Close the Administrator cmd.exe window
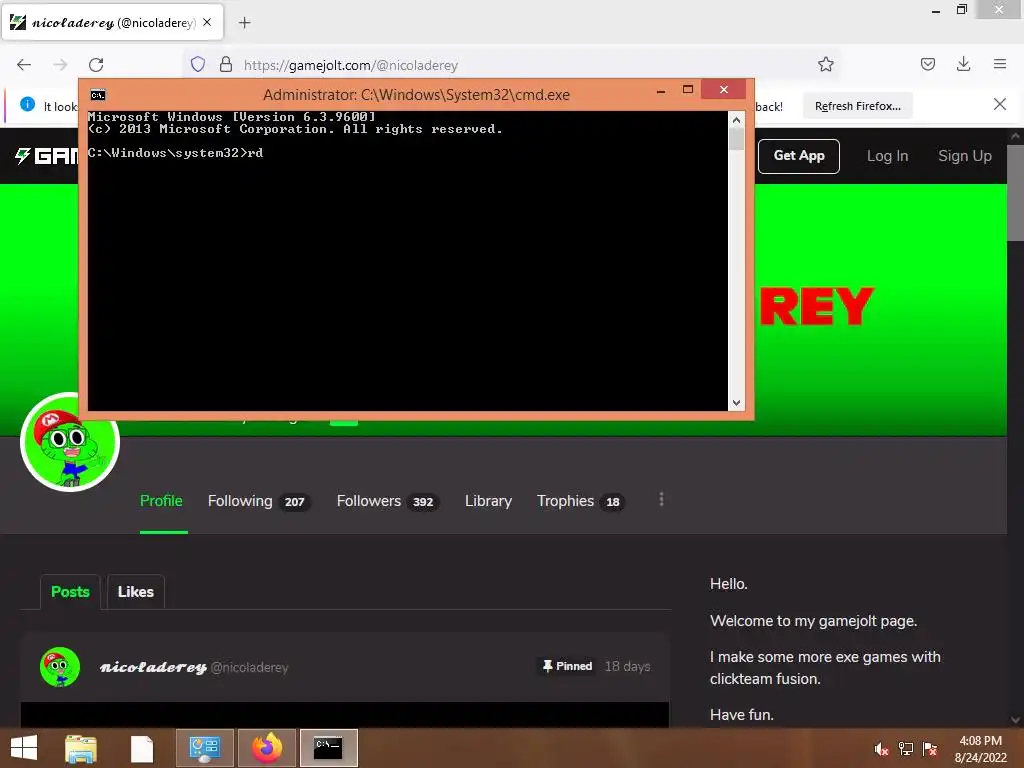This screenshot has height=768, width=1024. point(724,89)
